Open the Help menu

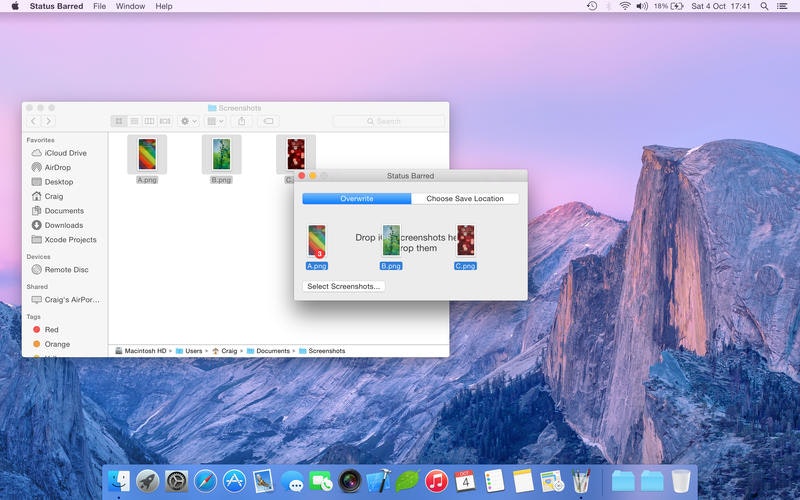click(164, 6)
